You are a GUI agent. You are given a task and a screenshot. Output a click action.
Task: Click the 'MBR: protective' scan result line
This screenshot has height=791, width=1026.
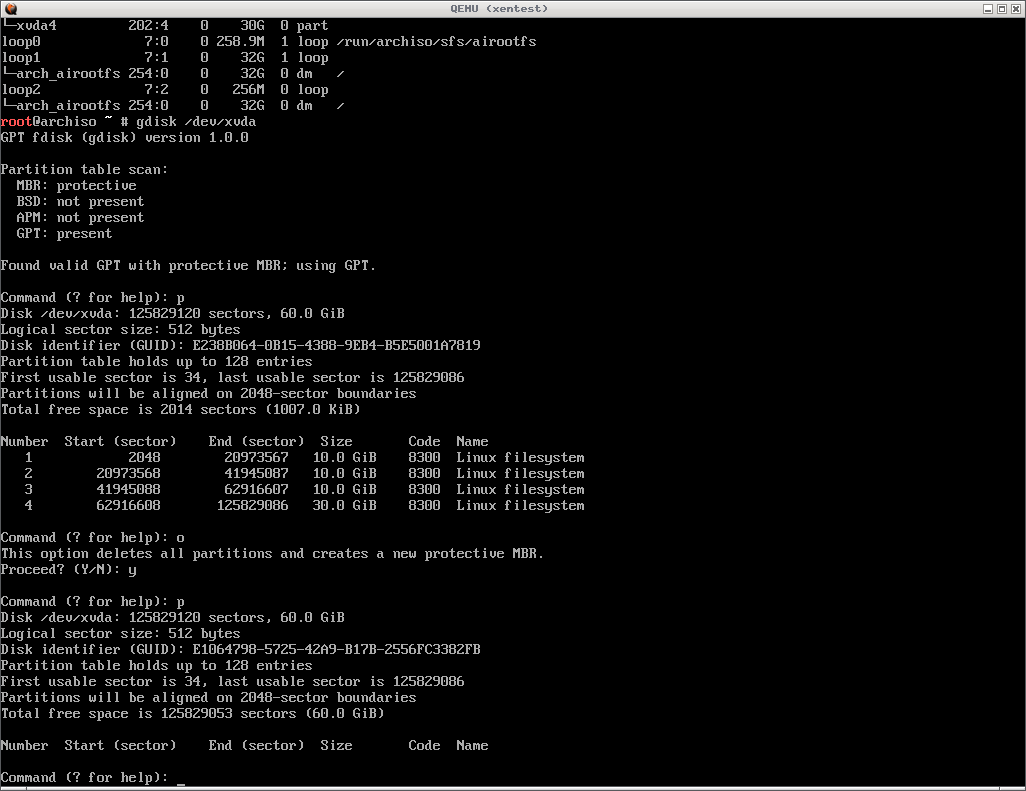[x=76, y=186]
